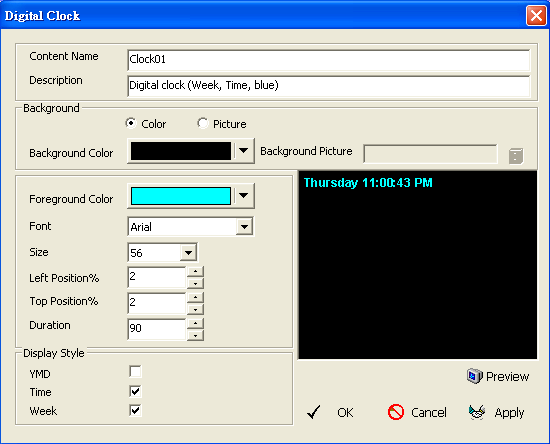
Task: Uncheck the Time display checkbox
Action: coord(135,391)
